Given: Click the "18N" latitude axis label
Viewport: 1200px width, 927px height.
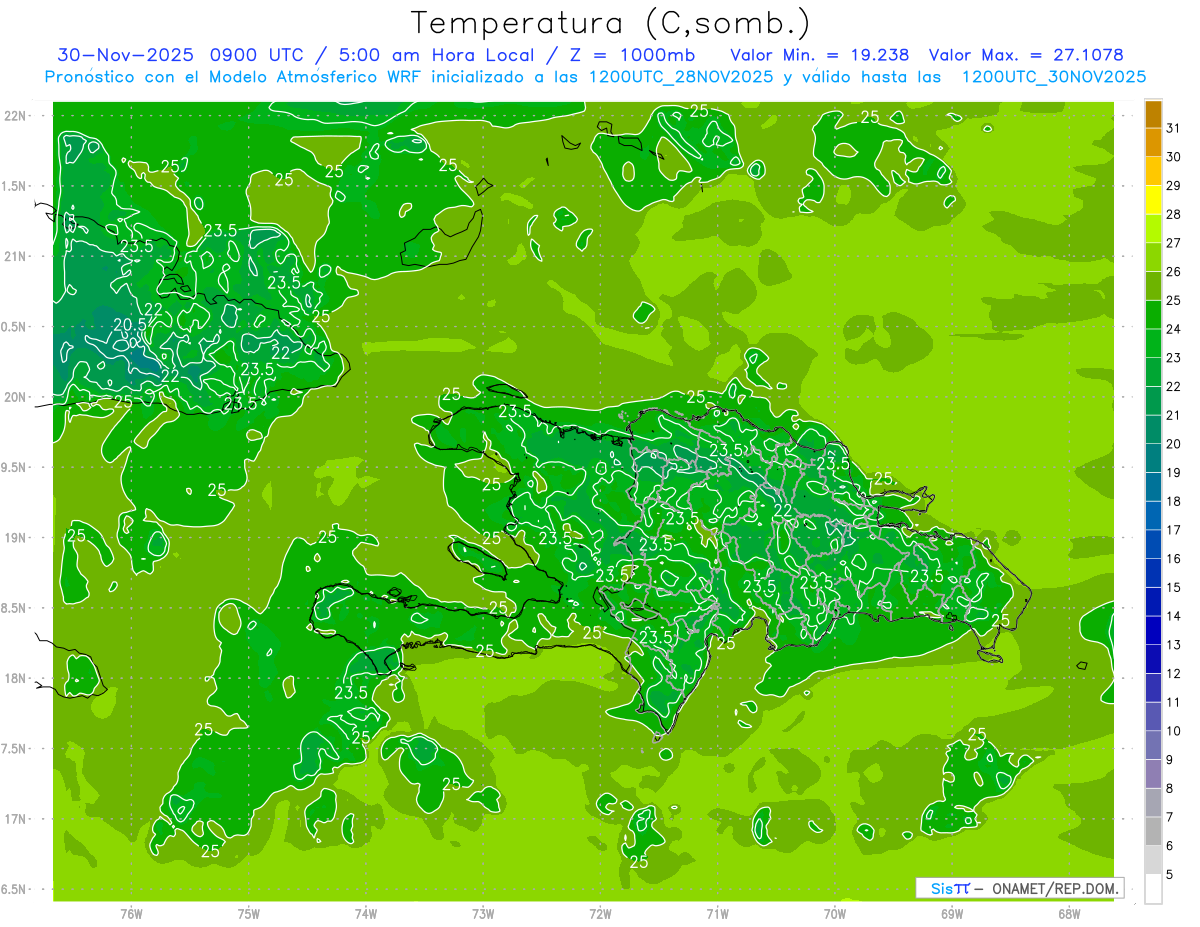Looking at the screenshot, I should pos(17,678).
